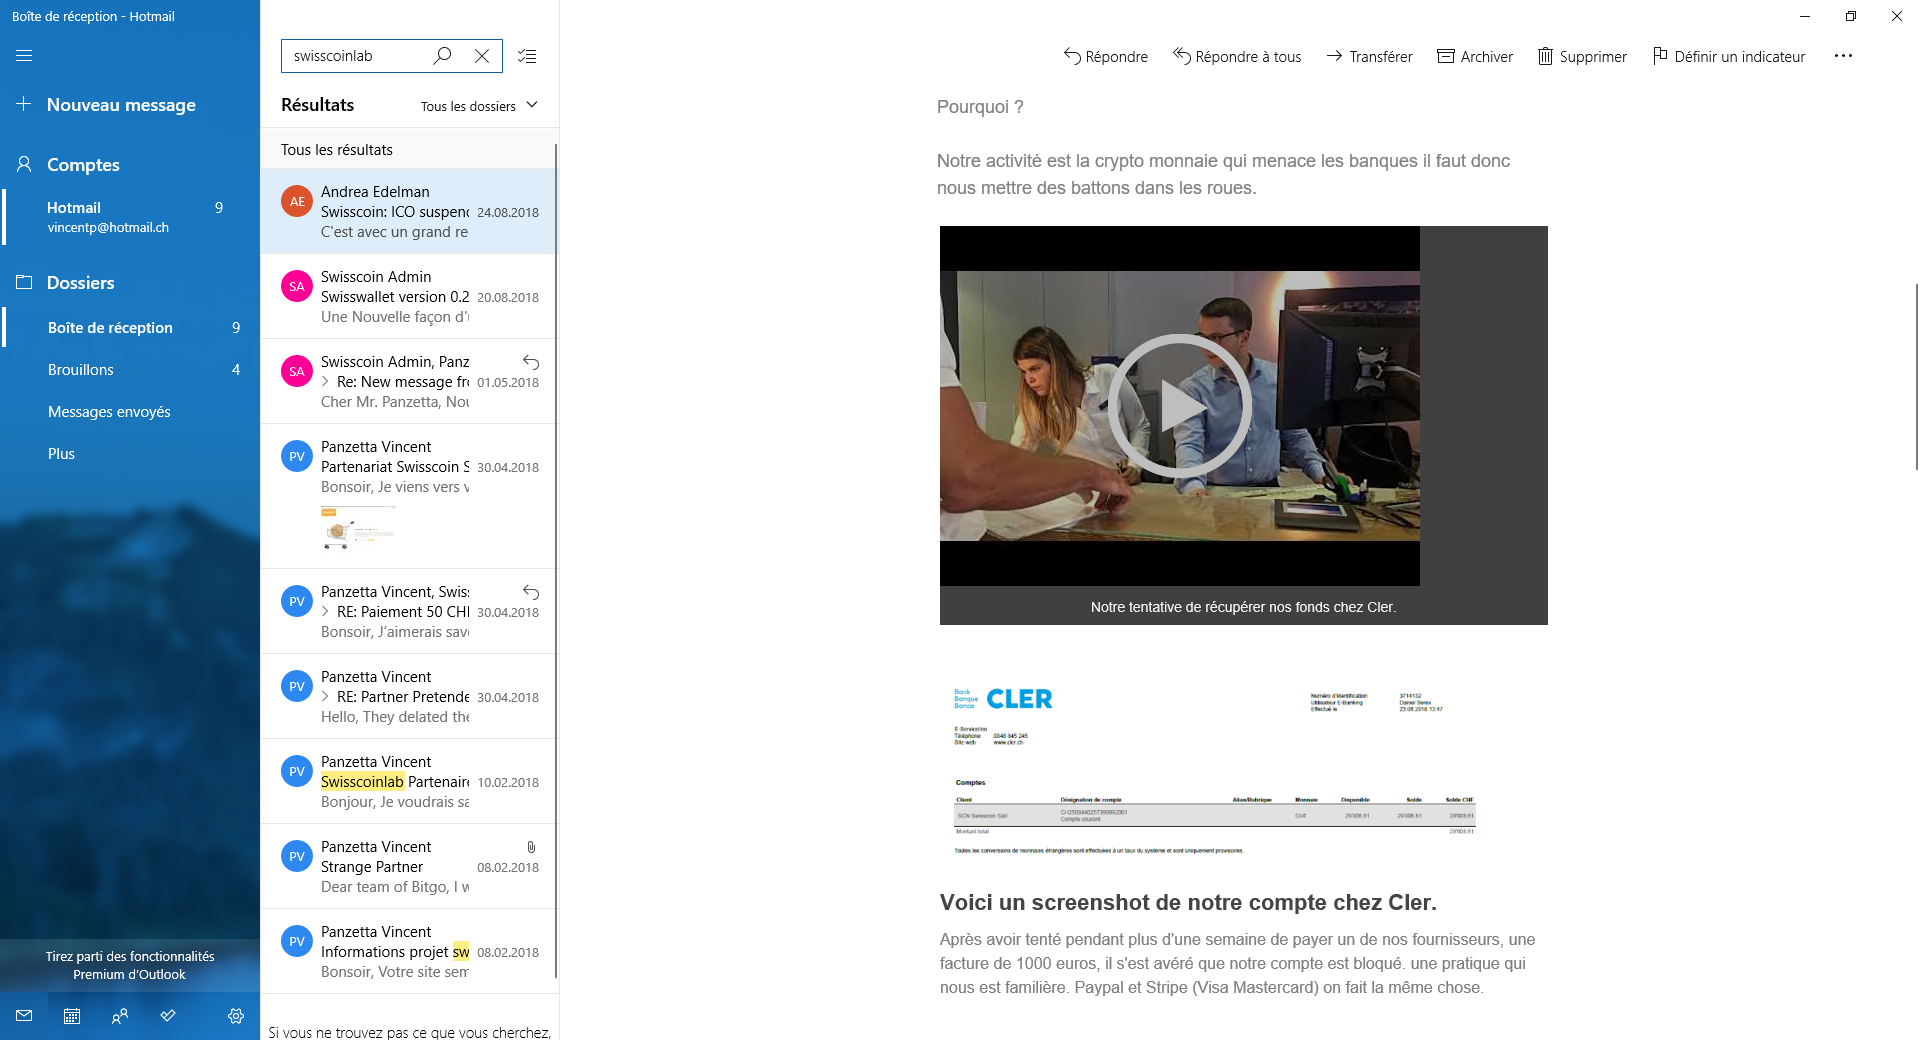Image resolution: width=1920 pixels, height=1040 pixels.
Task: Open the To-Do checkmark icon
Action: point(168,1016)
